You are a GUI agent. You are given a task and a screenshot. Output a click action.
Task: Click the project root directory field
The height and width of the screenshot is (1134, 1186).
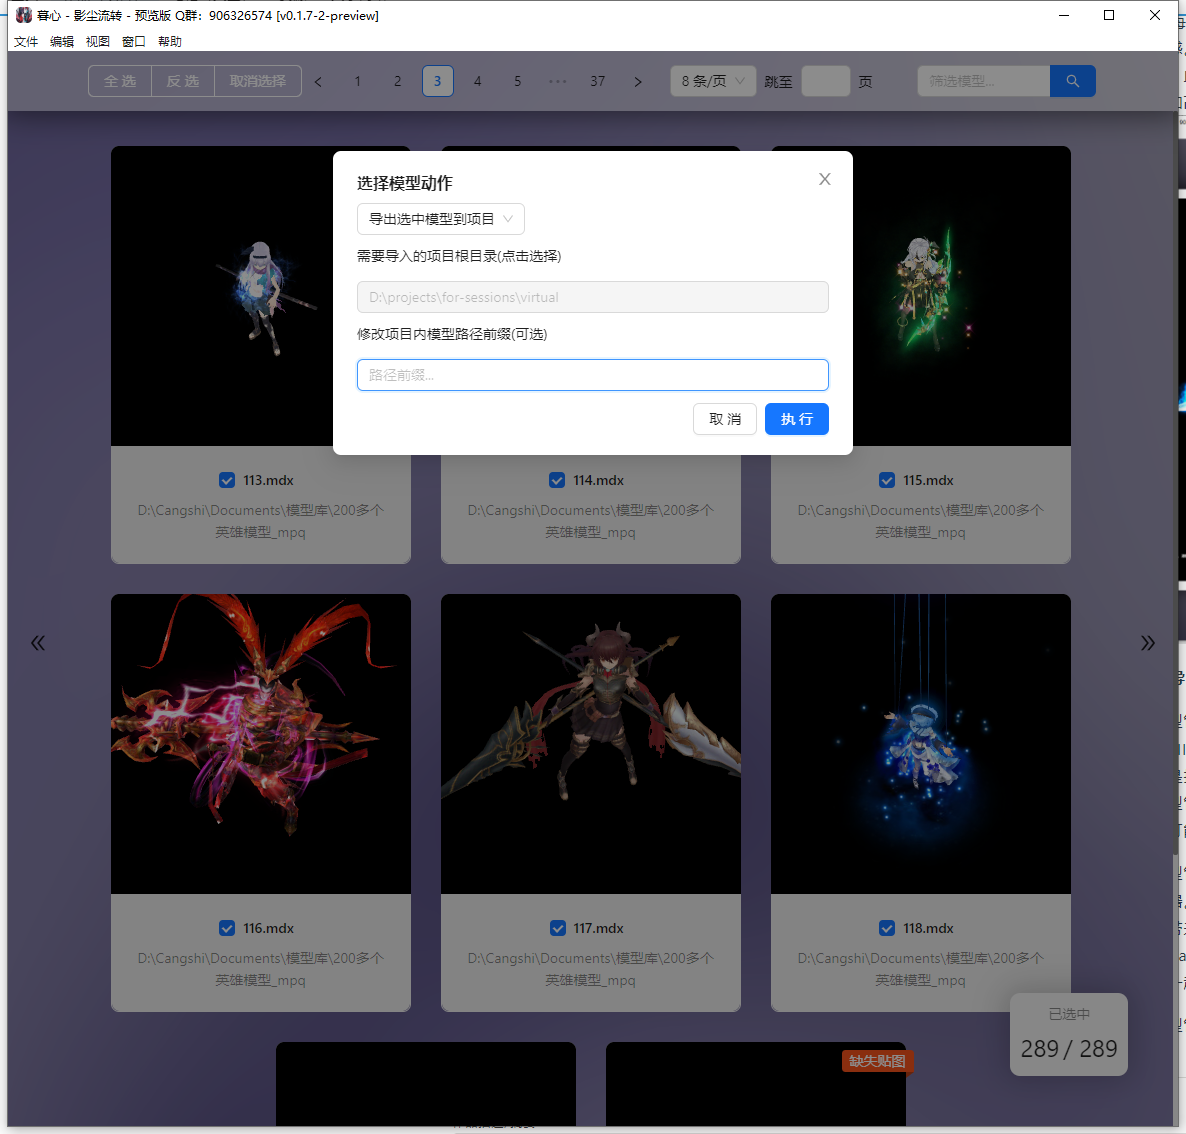coord(592,297)
